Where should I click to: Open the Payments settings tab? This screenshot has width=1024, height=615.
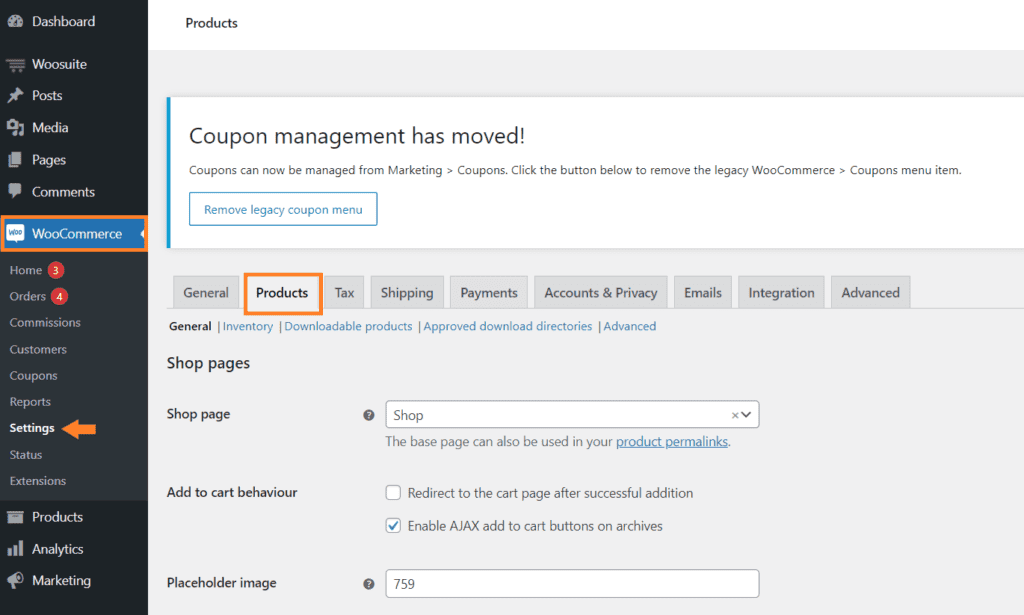[x=489, y=292]
